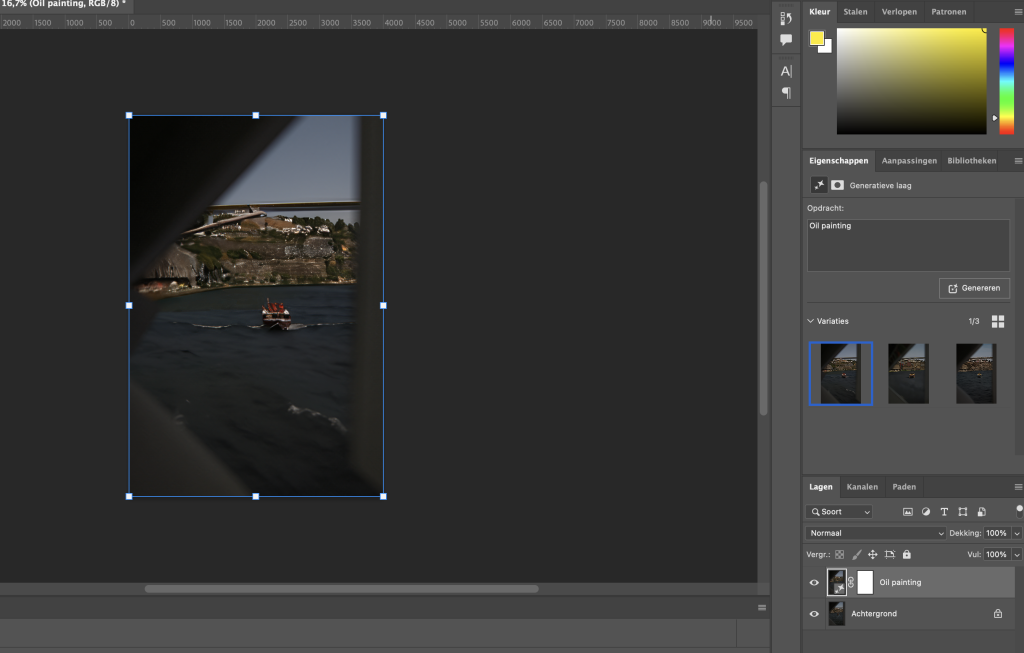Open the Dekking opacity dropdown arrow
Image resolution: width=1024 pixels, height=653 pixels.
coord(1017,534)
